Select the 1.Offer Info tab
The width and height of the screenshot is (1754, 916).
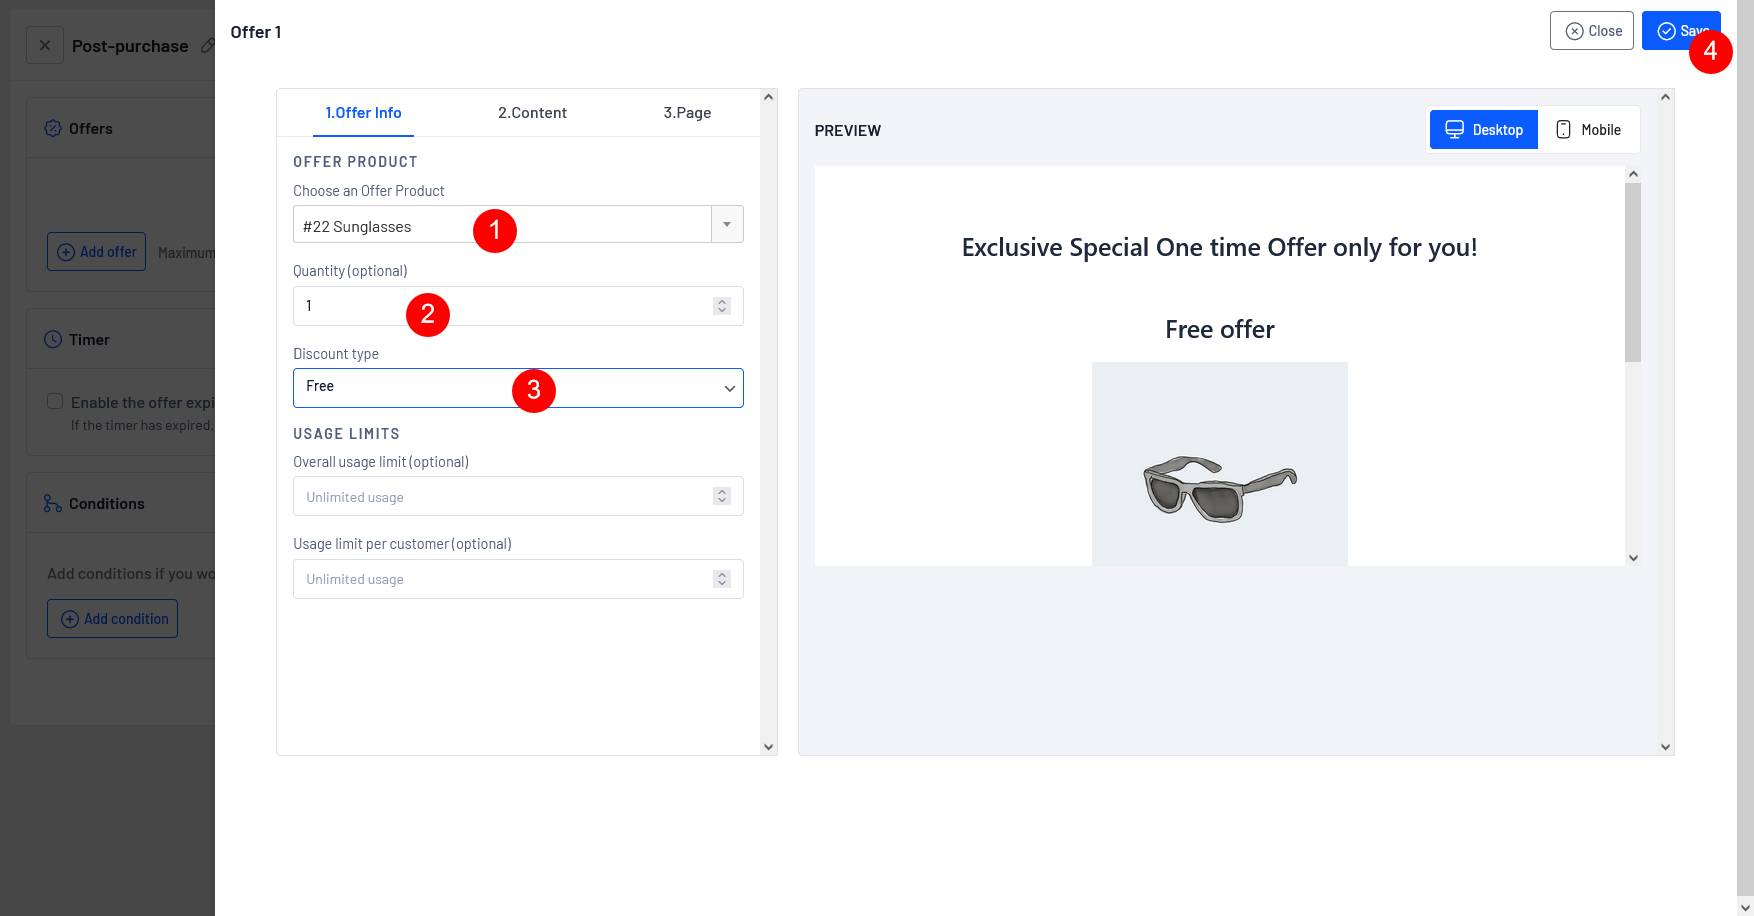363,113
